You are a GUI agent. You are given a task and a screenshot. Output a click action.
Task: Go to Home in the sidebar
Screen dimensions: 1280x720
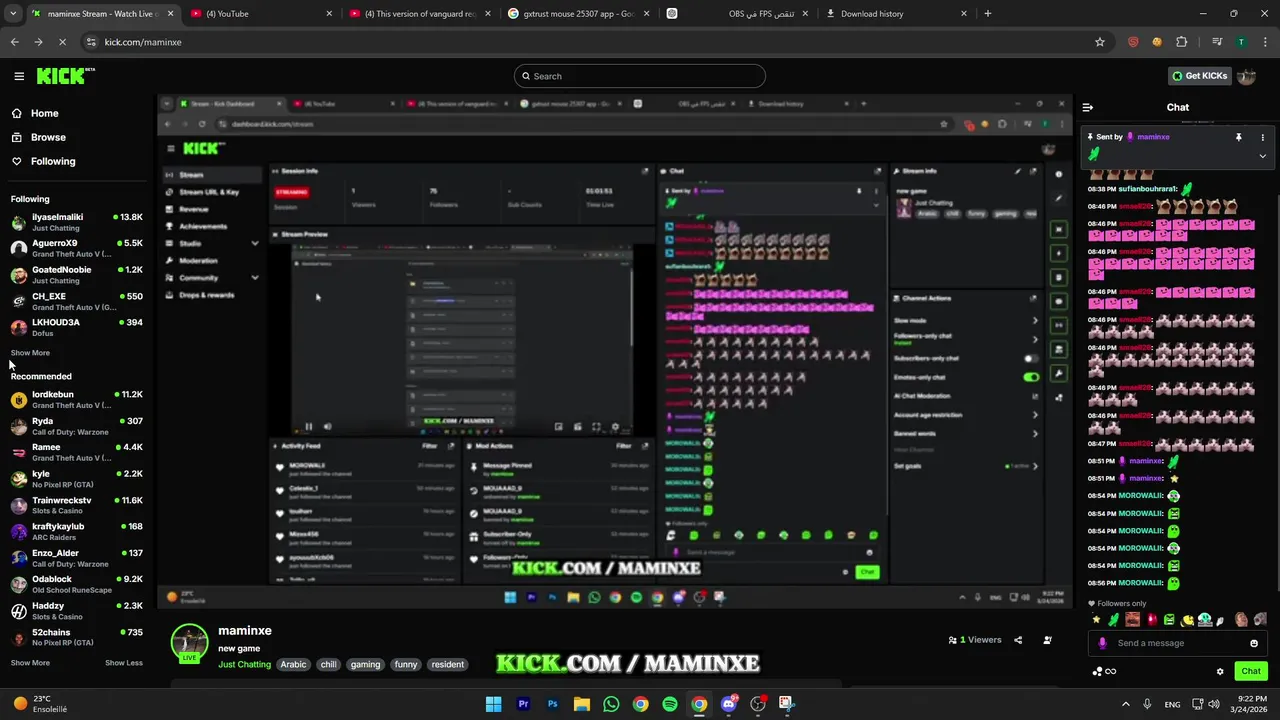[35, 113]
